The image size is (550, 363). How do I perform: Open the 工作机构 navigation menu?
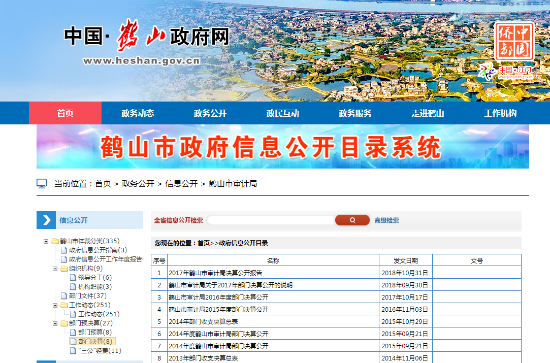500,113
